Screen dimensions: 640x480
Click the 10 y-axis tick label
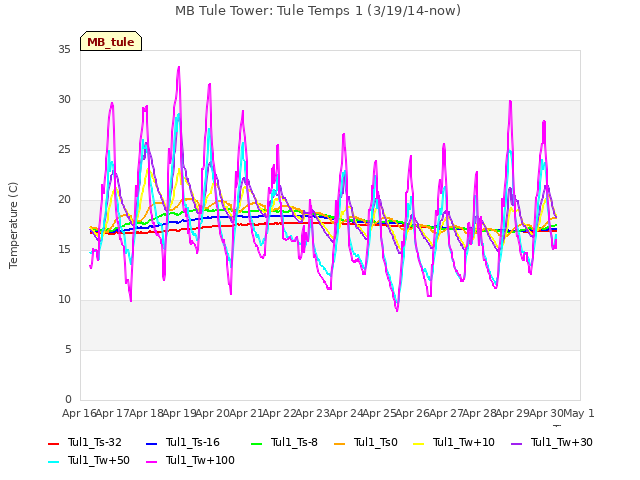point(64,300)
